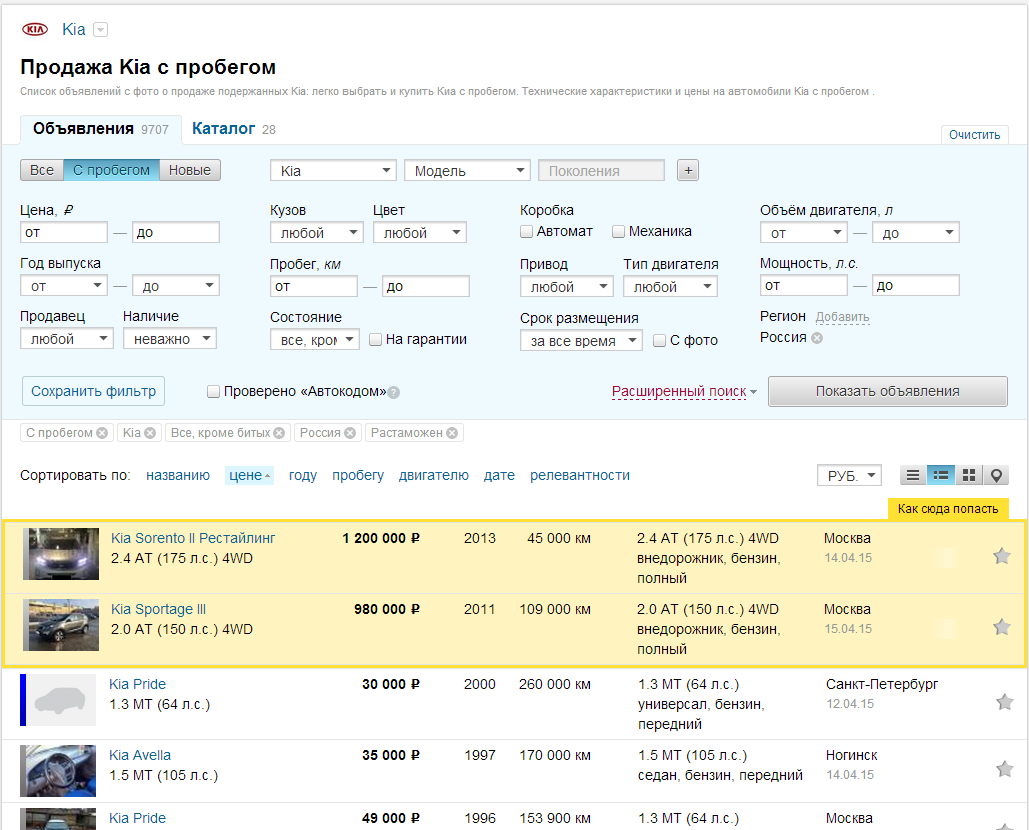
Task: Open Kia Sorento II thumbnail photo
Action: 61,554
